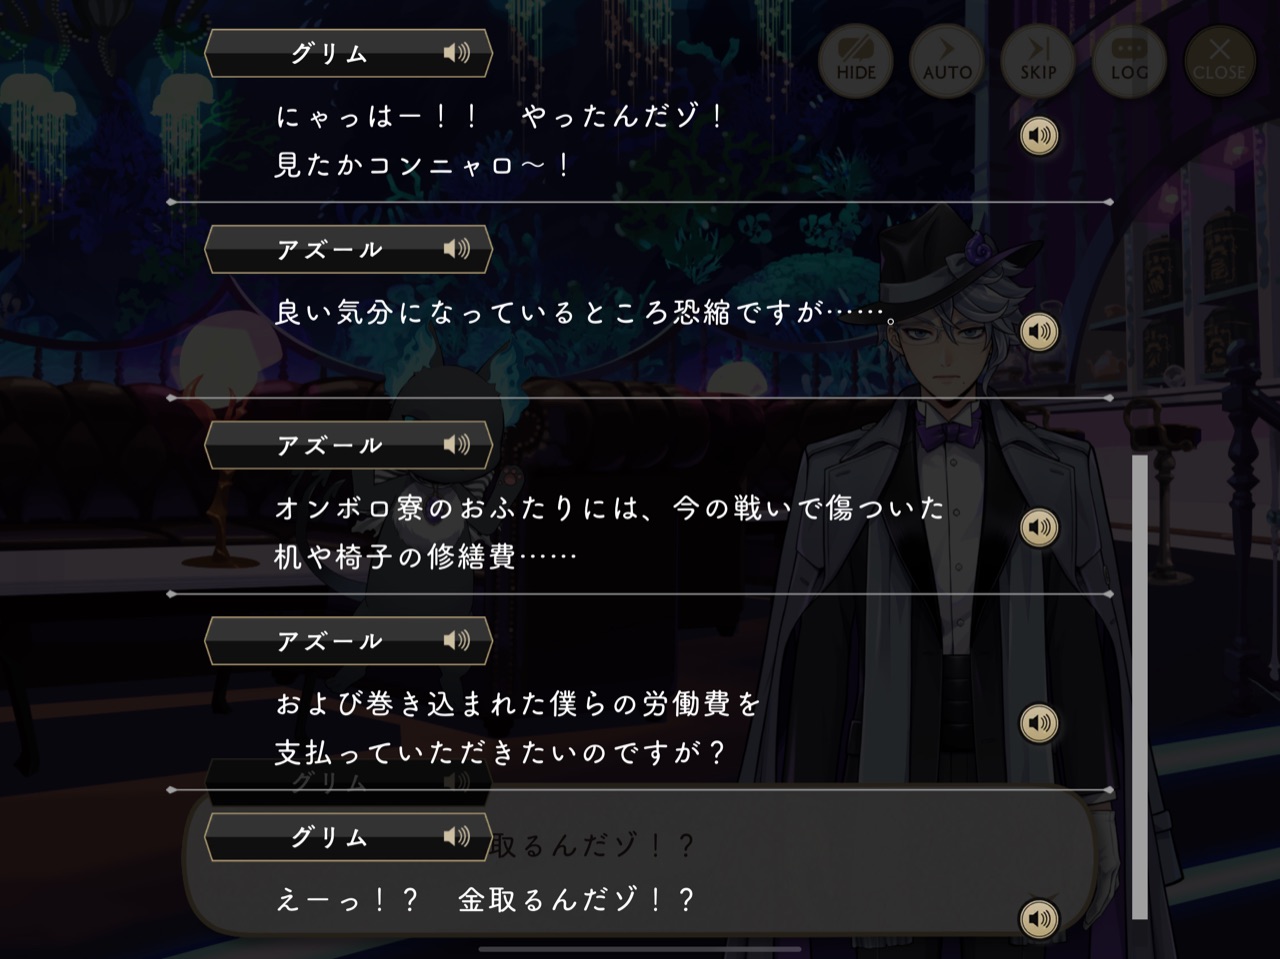1280x959 pixels.
Task: Open the LOG button
Action: click(x=1129, y=61)
